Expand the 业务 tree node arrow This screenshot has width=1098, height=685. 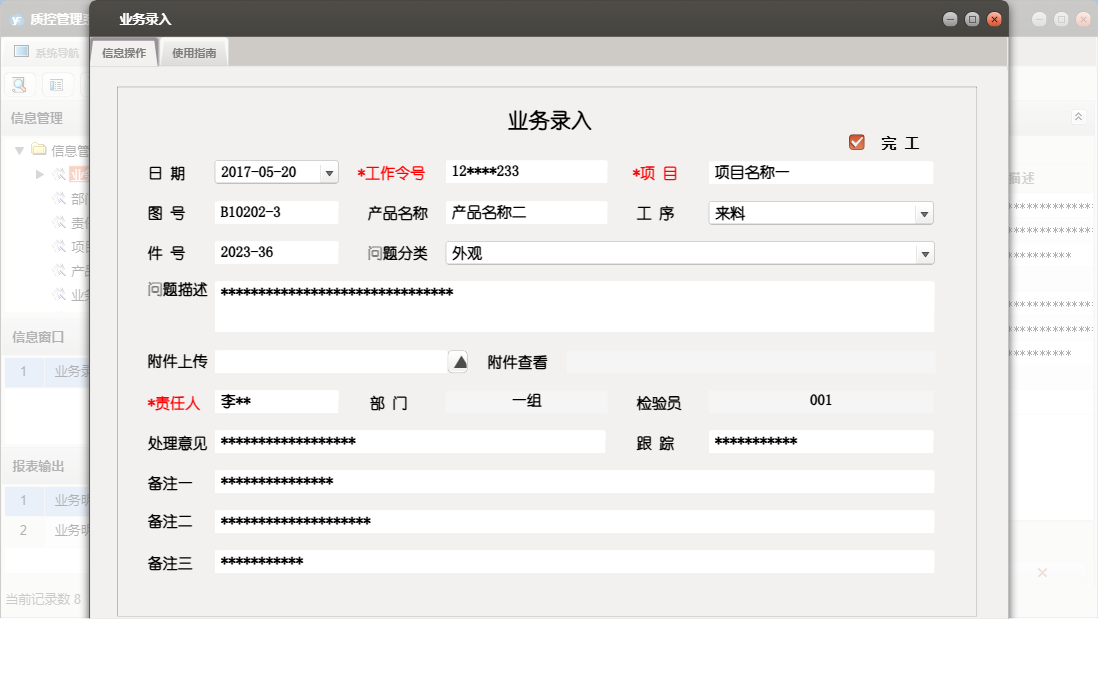click(40, 174)
